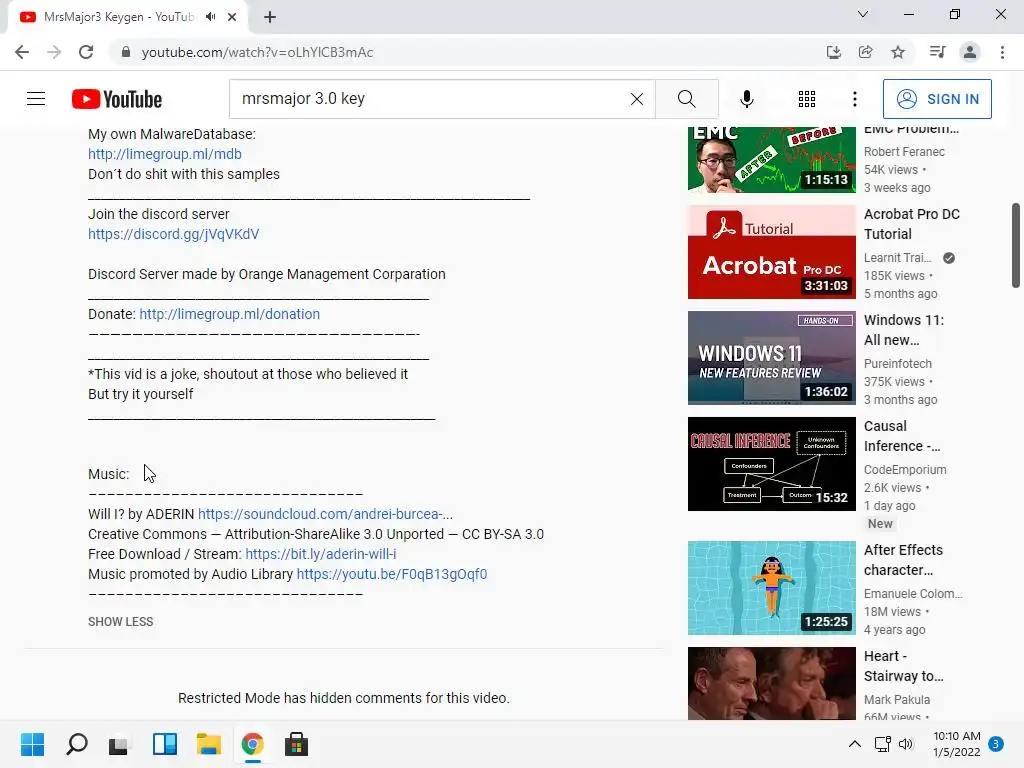The image size is (1024, 768).
Task: Mute the tab via its speaker icon
Action: [x=210, y=17]
